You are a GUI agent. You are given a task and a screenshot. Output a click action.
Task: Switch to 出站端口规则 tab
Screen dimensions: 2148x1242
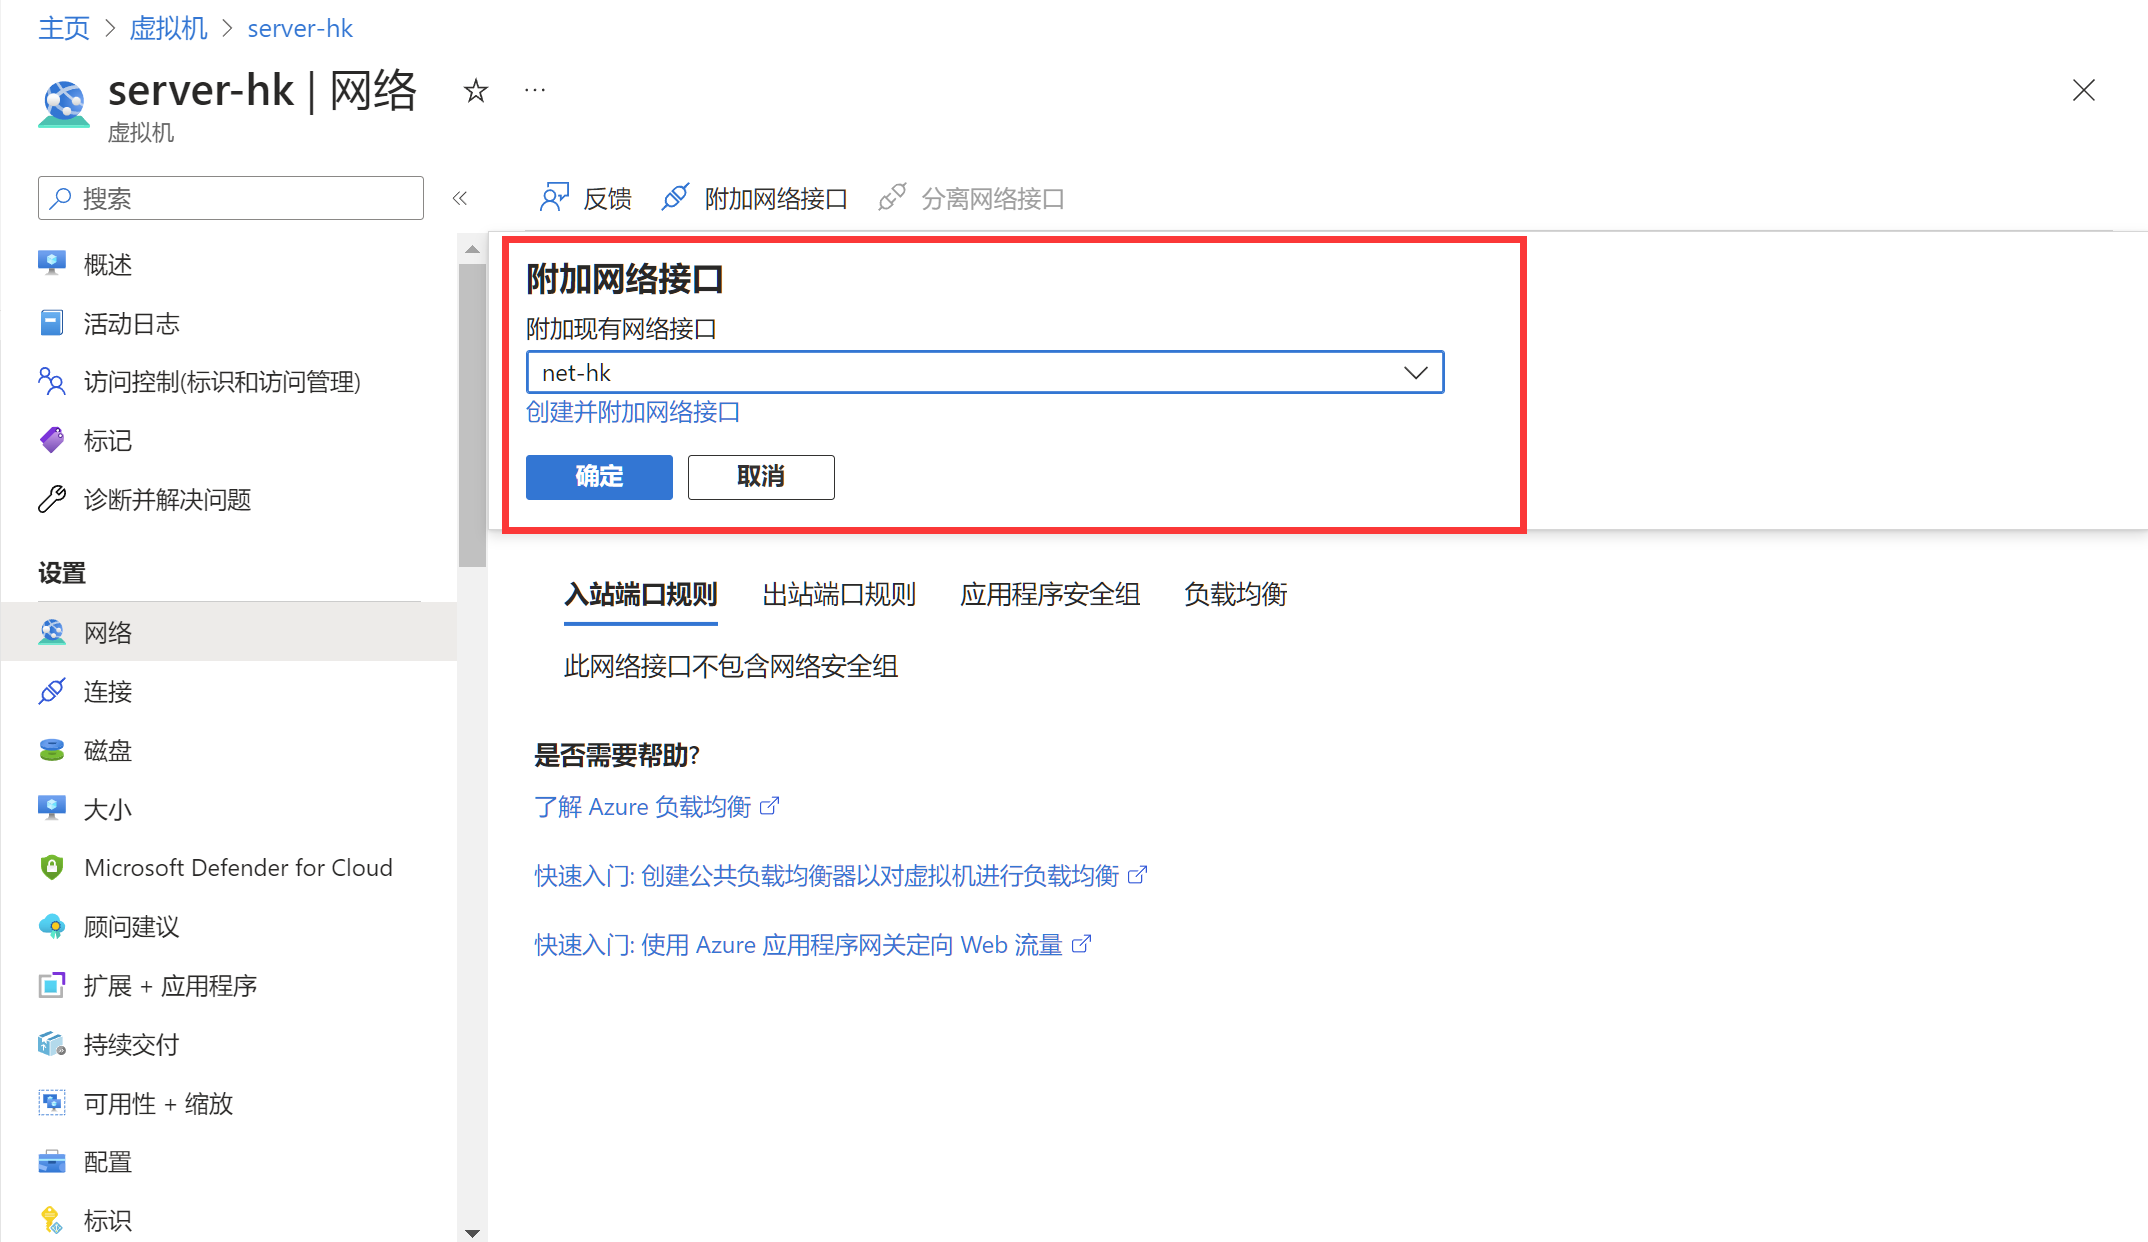pos(838,595)
